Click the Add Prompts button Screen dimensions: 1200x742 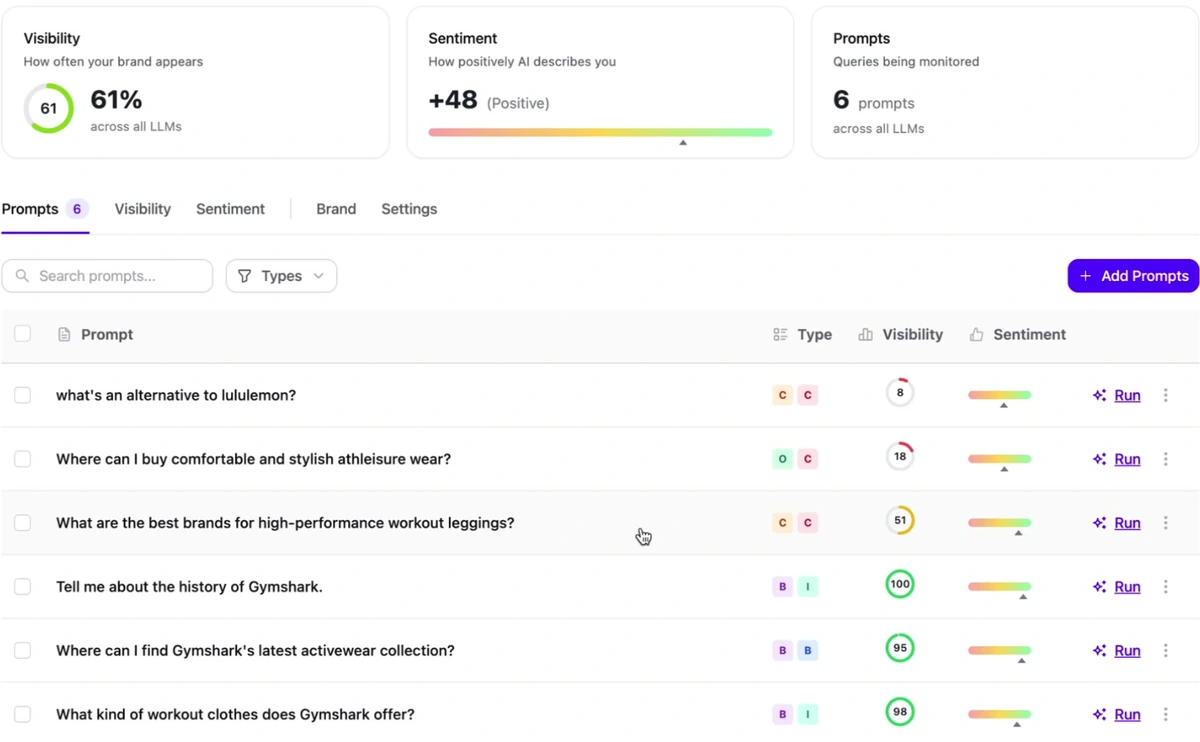point(1133,276)
